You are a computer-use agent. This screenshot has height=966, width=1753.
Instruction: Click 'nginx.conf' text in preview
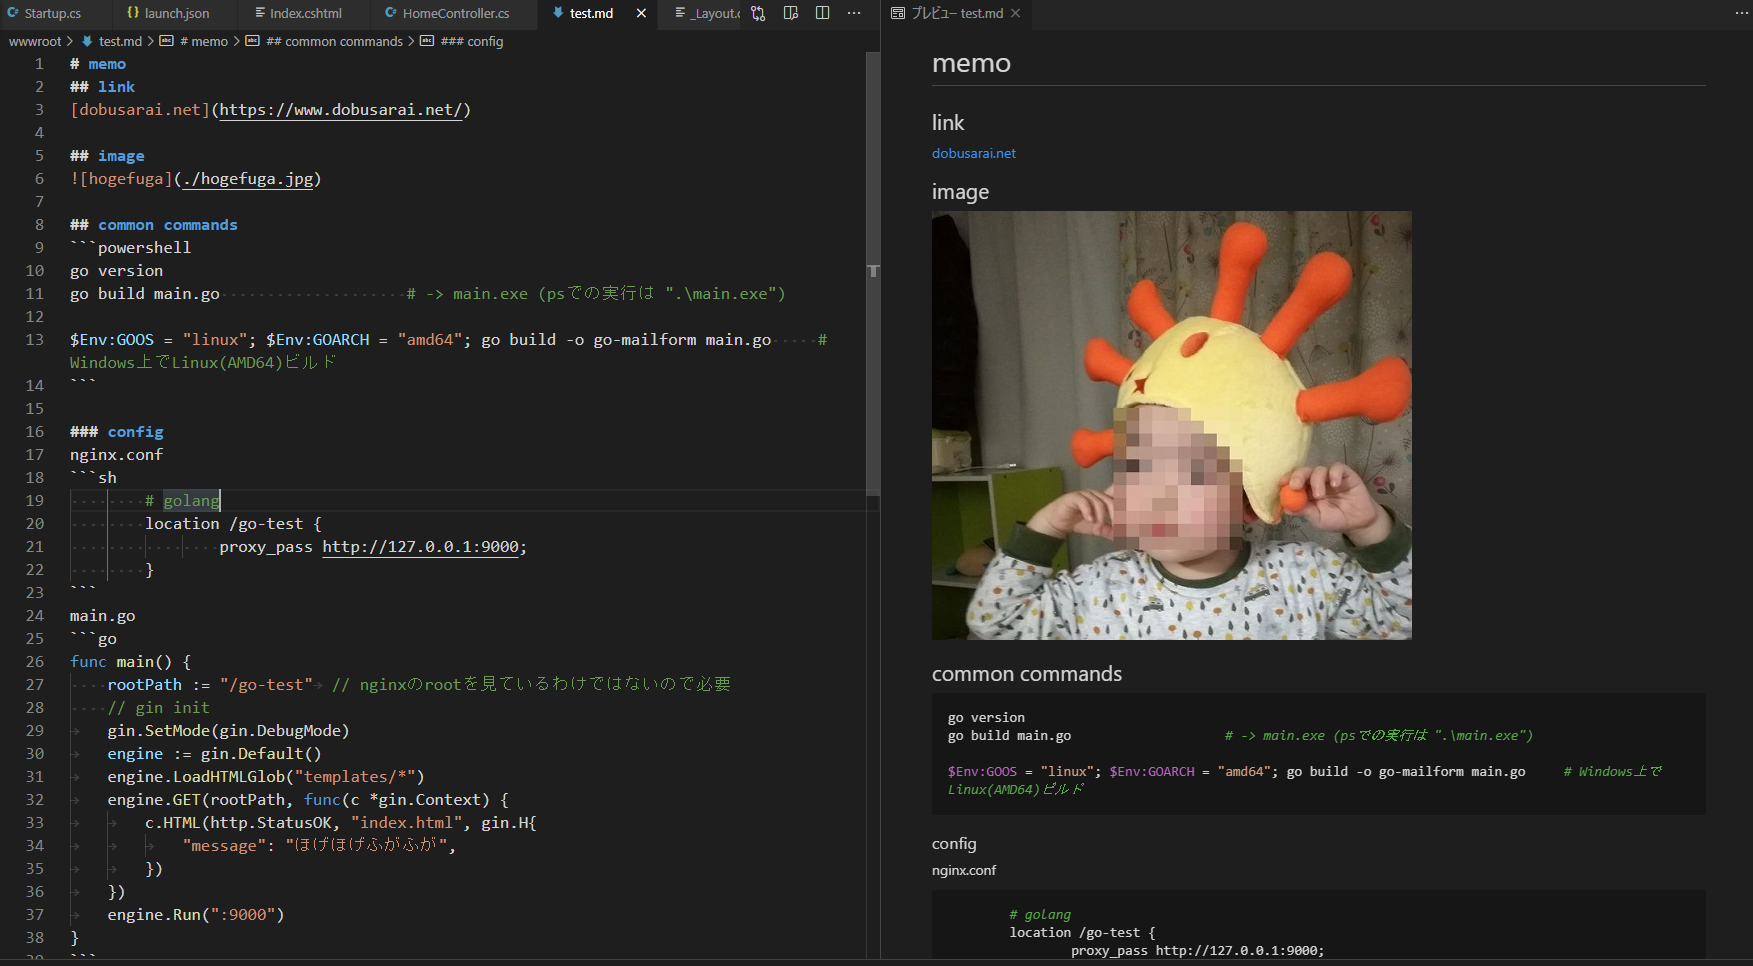coord(964,870)
